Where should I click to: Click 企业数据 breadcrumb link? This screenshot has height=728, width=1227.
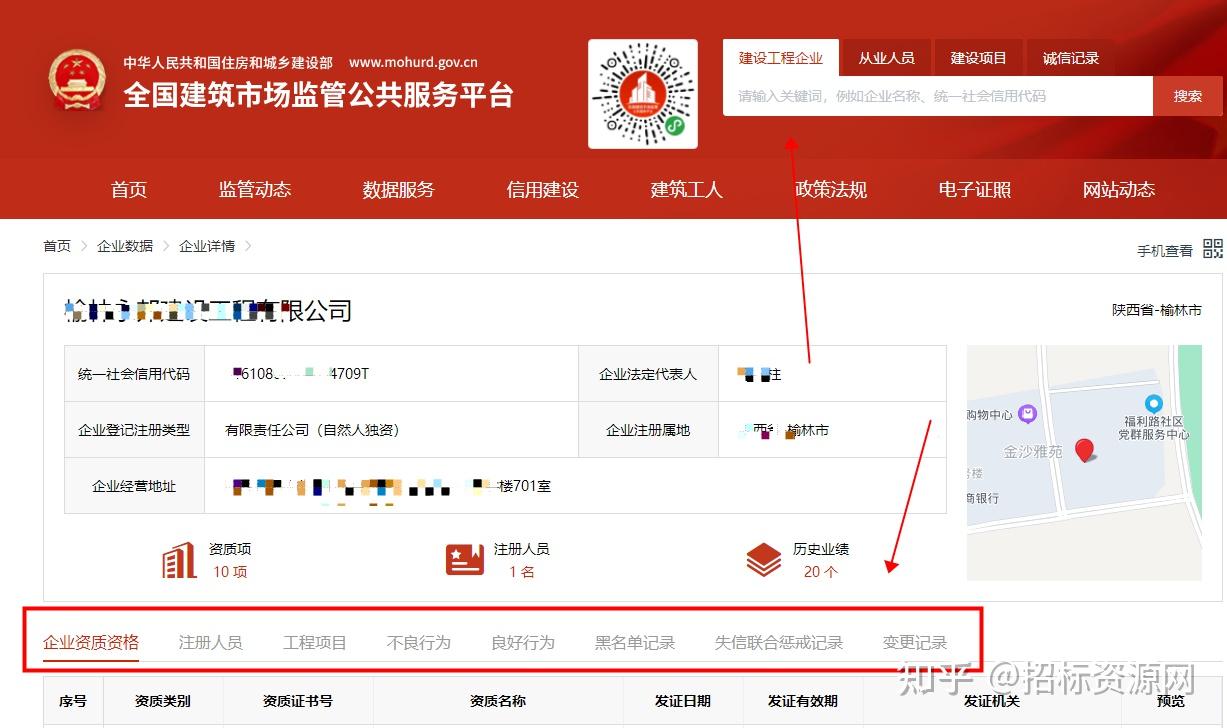click(x=125, y=246)
